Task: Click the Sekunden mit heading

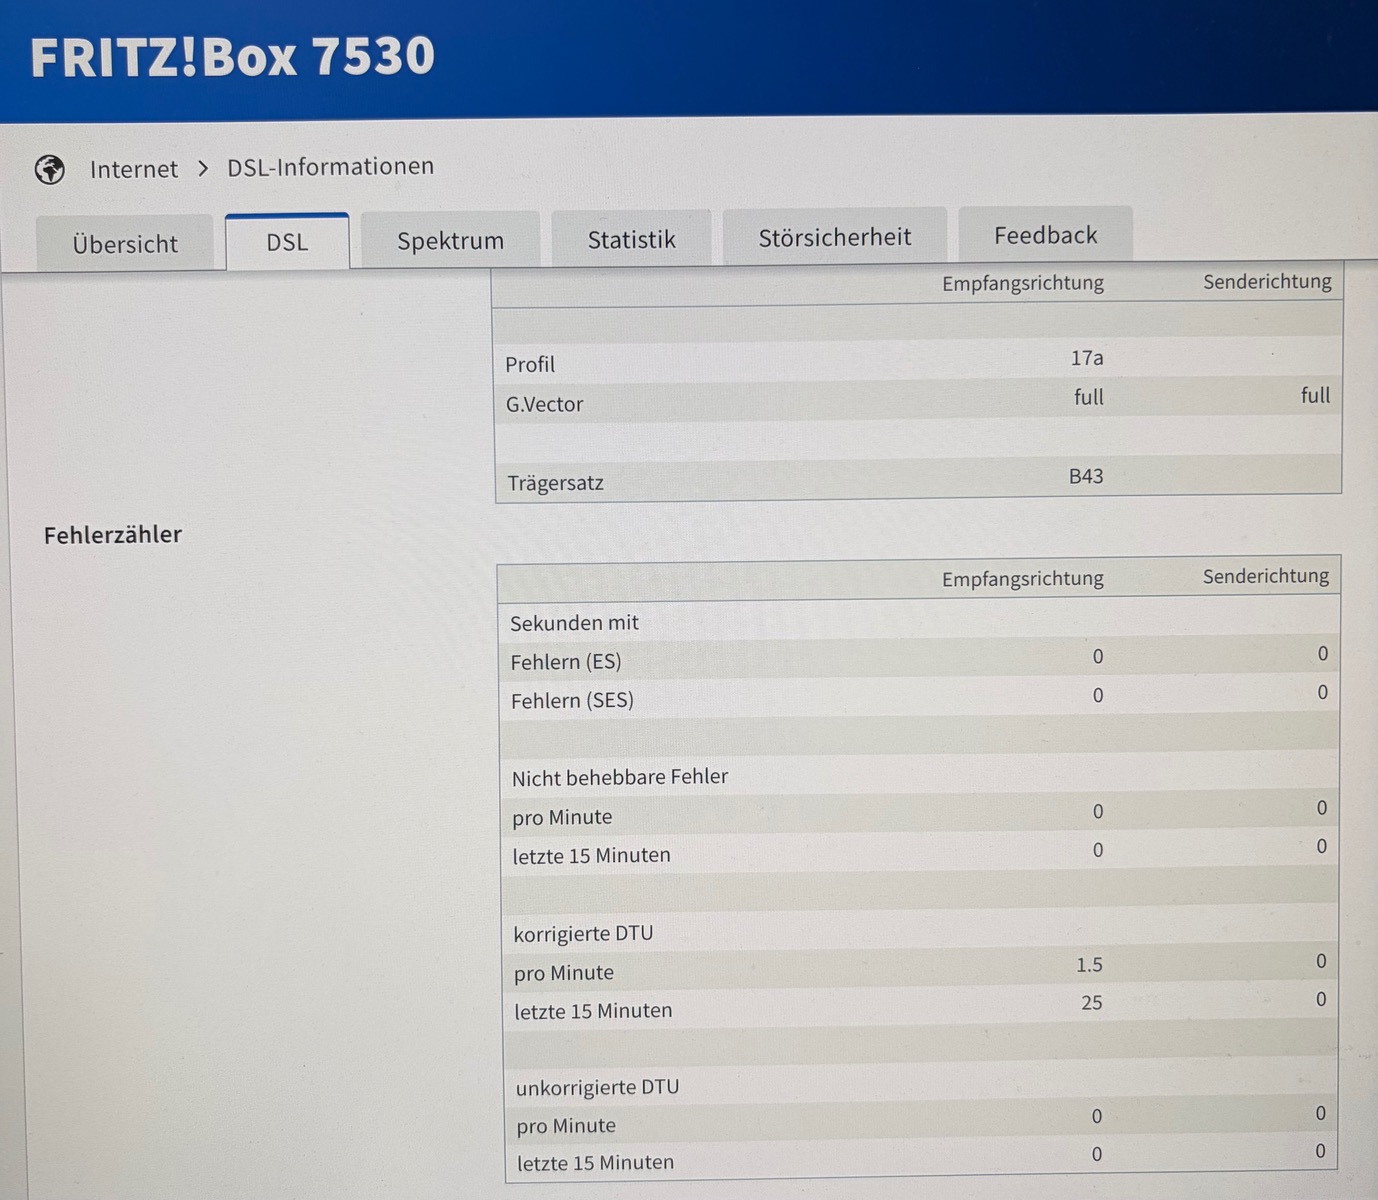Action: 574,623
